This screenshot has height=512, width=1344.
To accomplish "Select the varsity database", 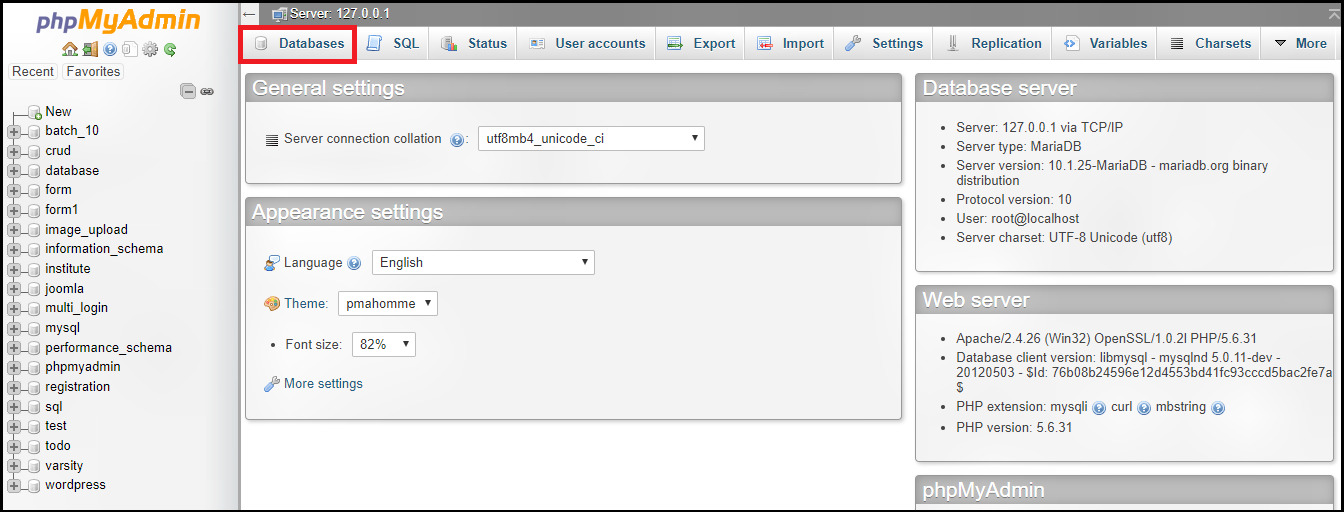I will (64, 466).
